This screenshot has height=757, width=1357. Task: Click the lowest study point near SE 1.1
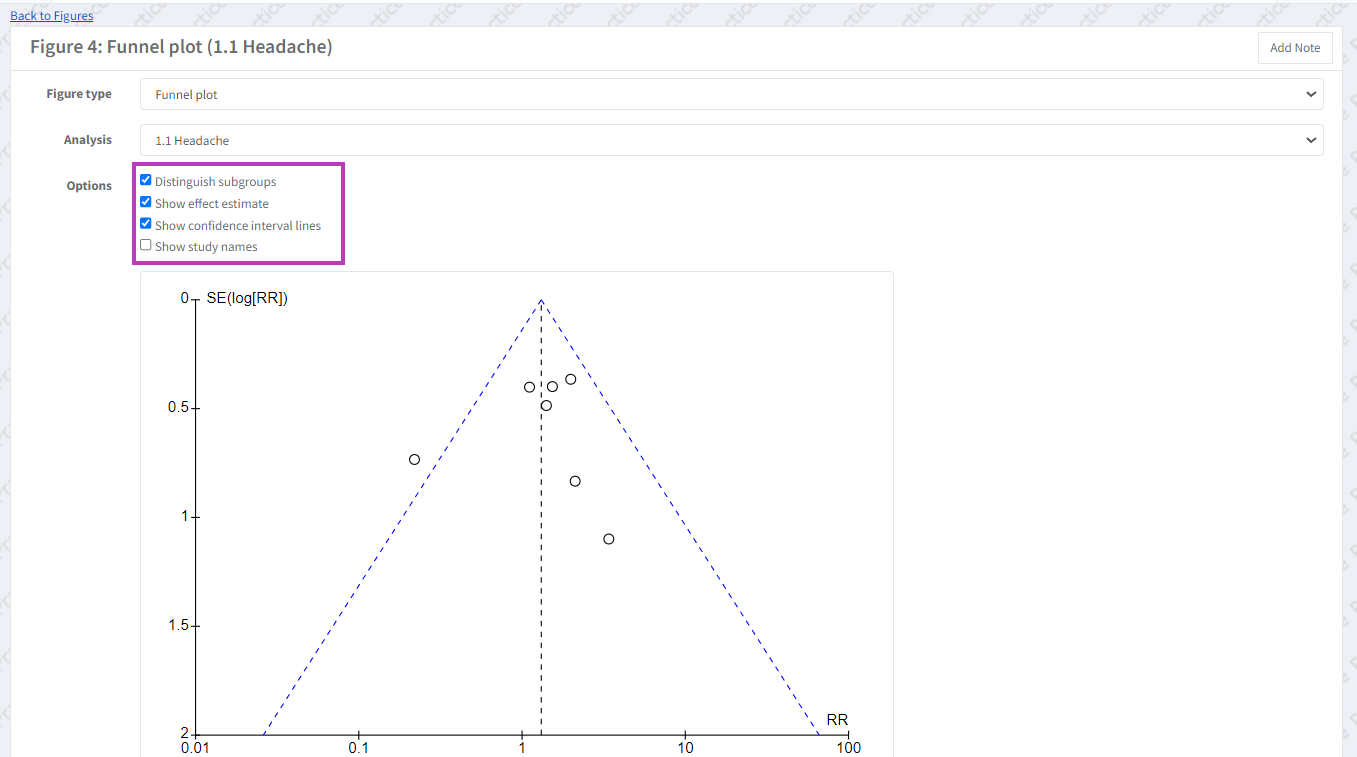point(608,539)
